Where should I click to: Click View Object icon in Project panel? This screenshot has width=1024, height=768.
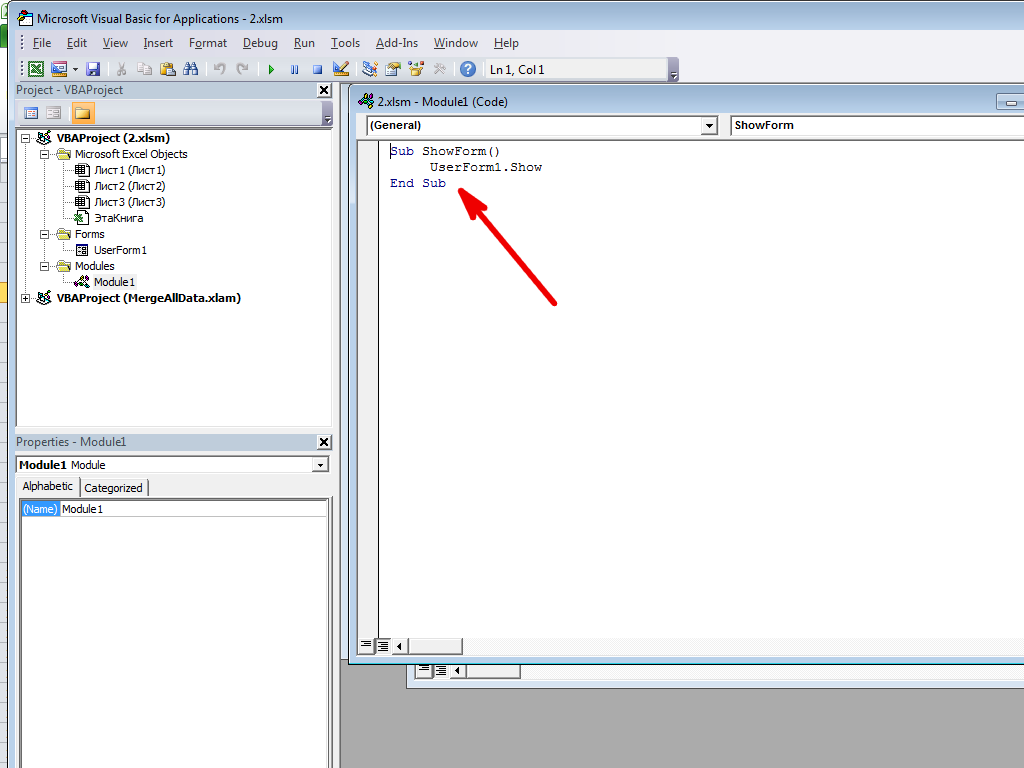(x=54, y=113)
